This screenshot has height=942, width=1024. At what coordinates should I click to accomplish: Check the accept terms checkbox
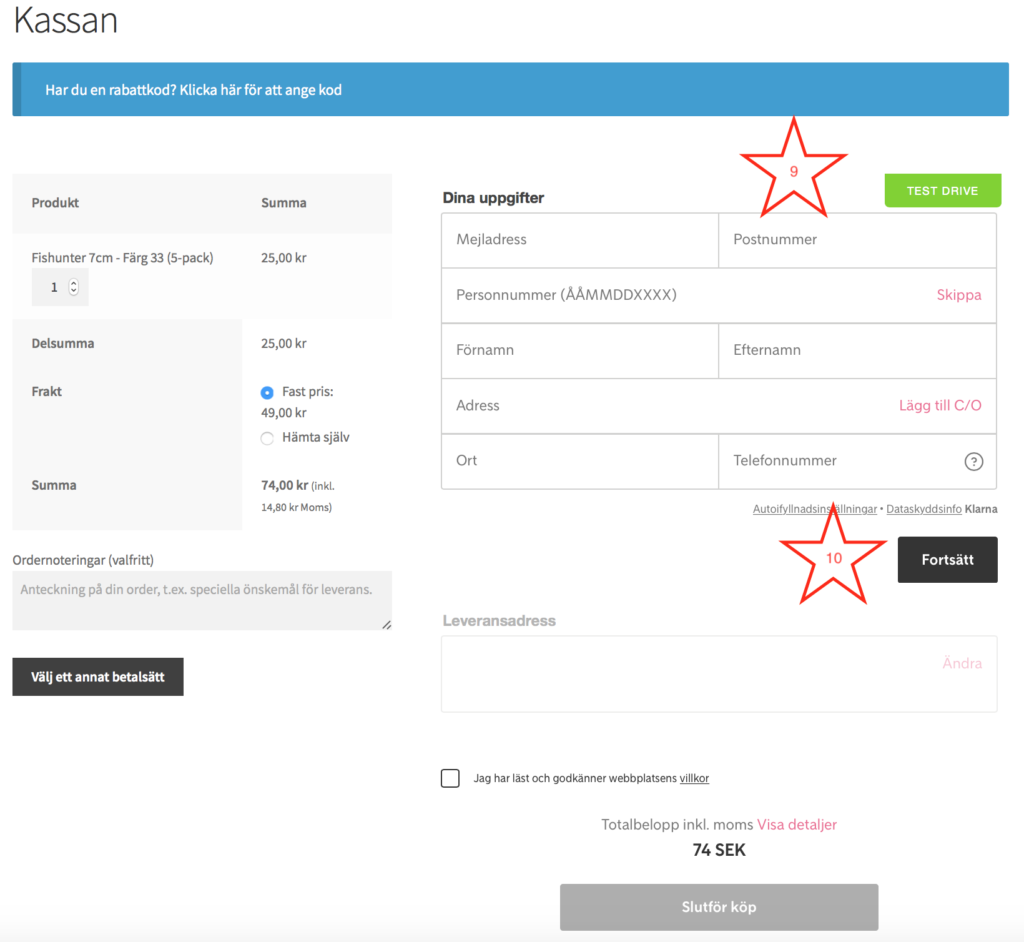click(x=450, y=778)
